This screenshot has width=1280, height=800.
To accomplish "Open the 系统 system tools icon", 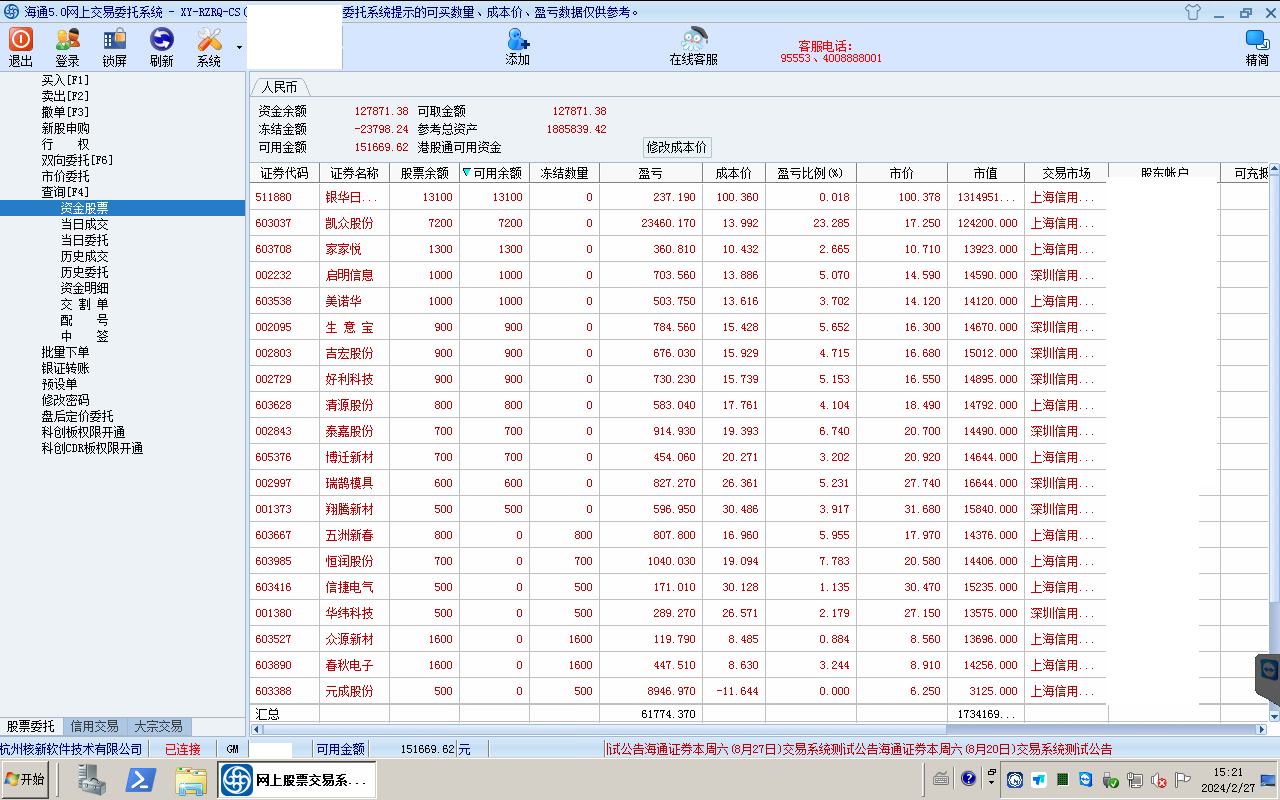I will coord(209,40).
